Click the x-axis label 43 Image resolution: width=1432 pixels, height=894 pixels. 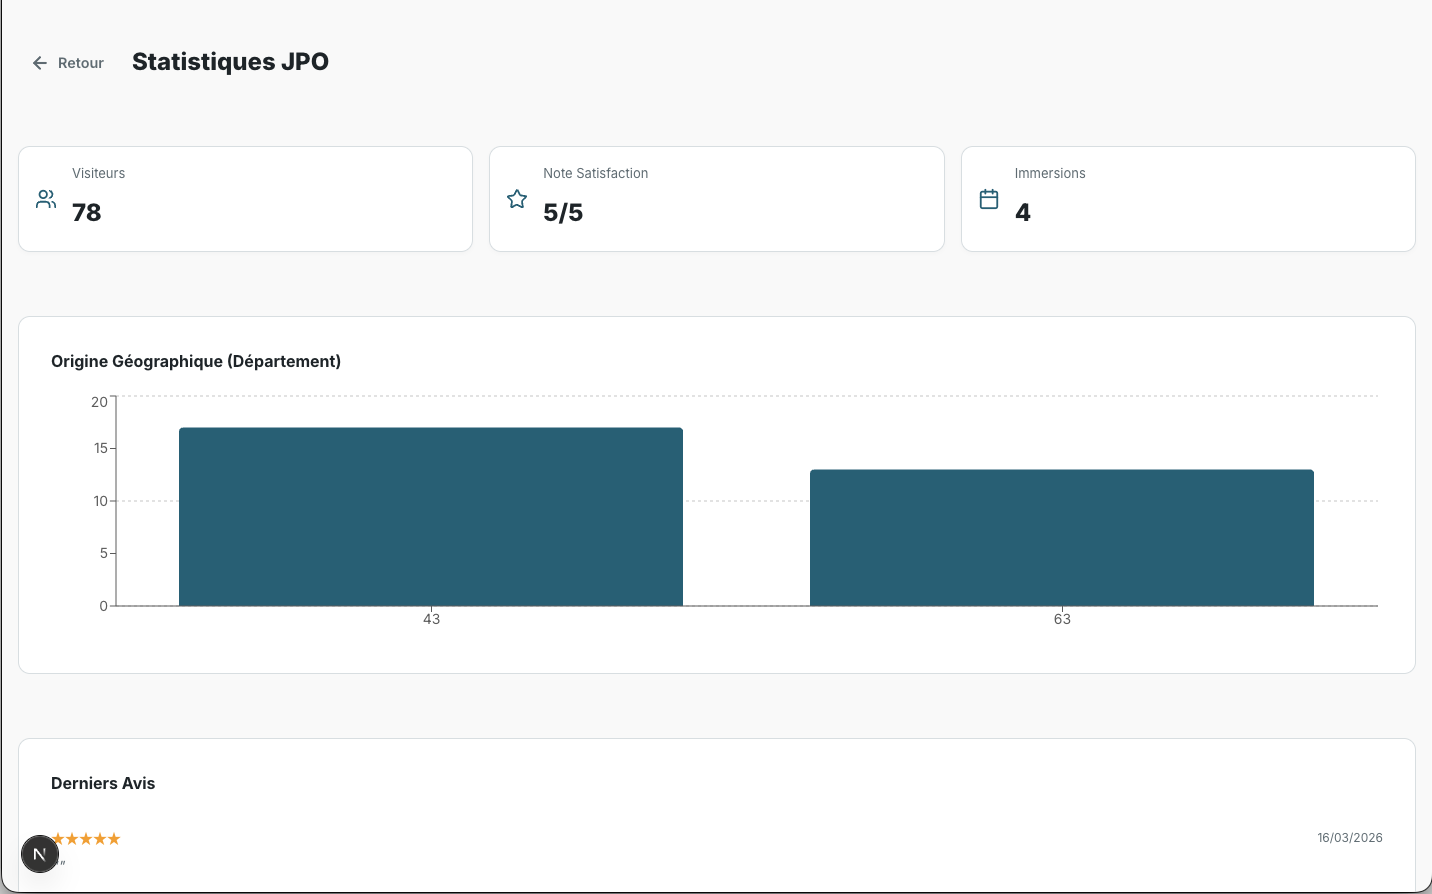tap(431, 619)
